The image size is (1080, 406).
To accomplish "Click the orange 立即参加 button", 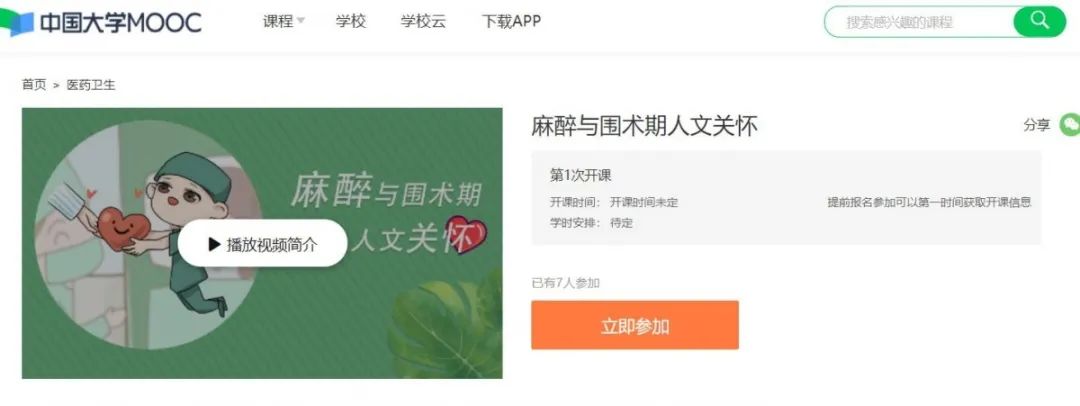I will (634, 325).
